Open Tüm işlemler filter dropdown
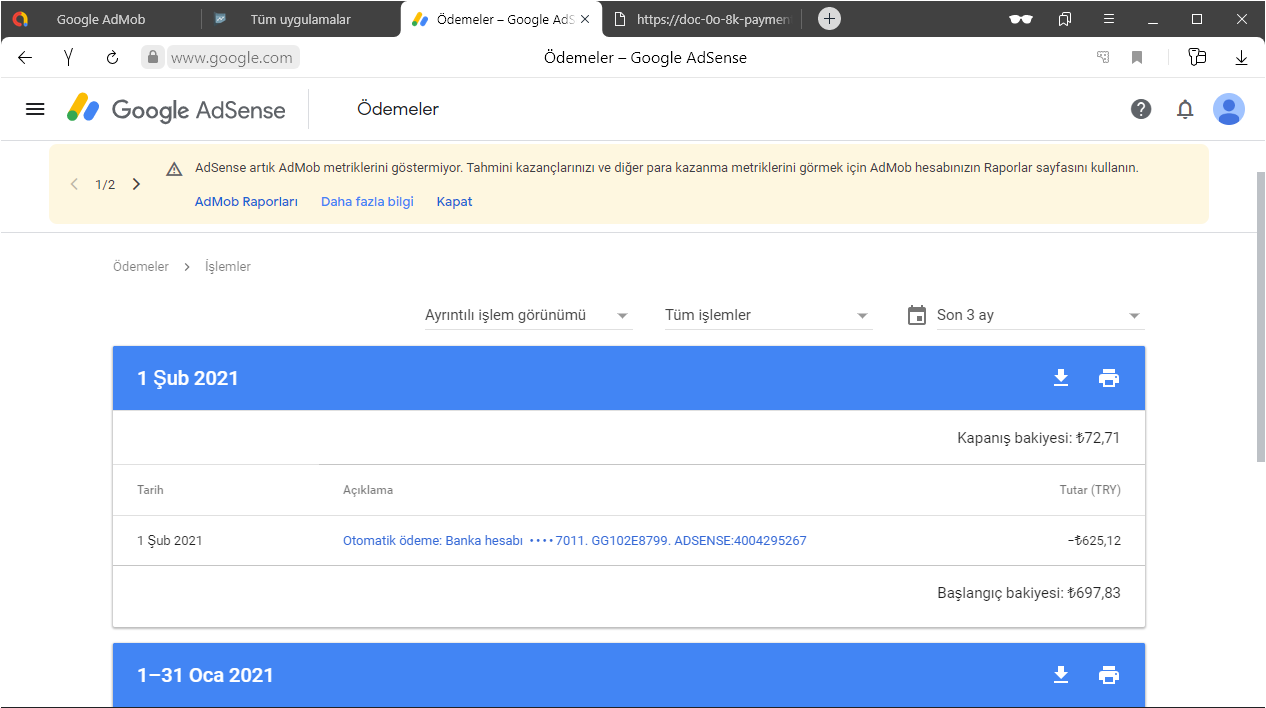 click(769, 315)
